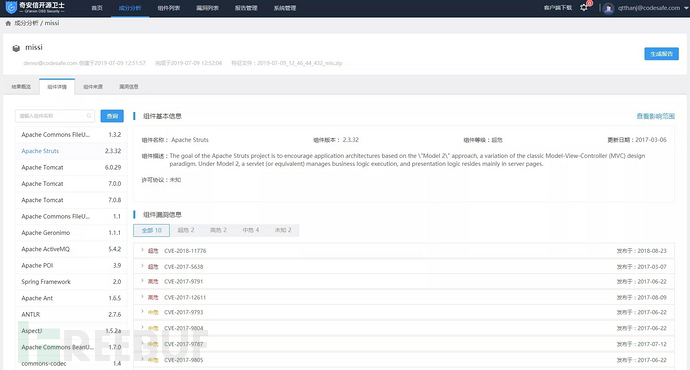Expand the CVE-2017-9804 row chevron
This screenshot has height=370, width=690.
[142, 327]
